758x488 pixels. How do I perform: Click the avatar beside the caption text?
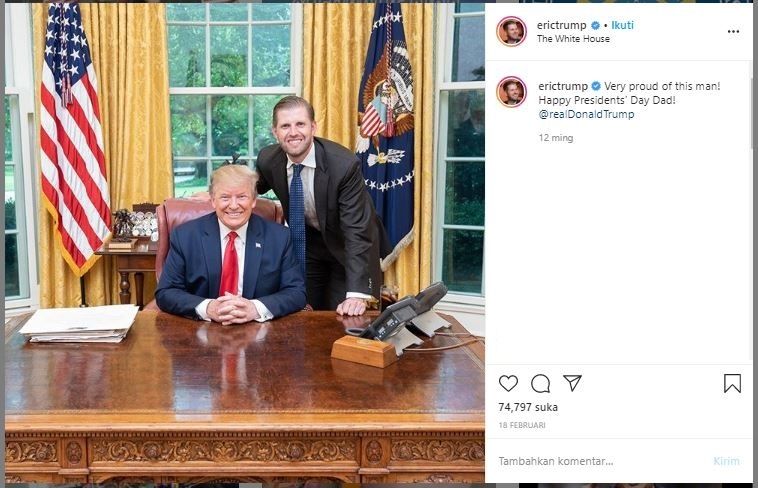[511, 91]
